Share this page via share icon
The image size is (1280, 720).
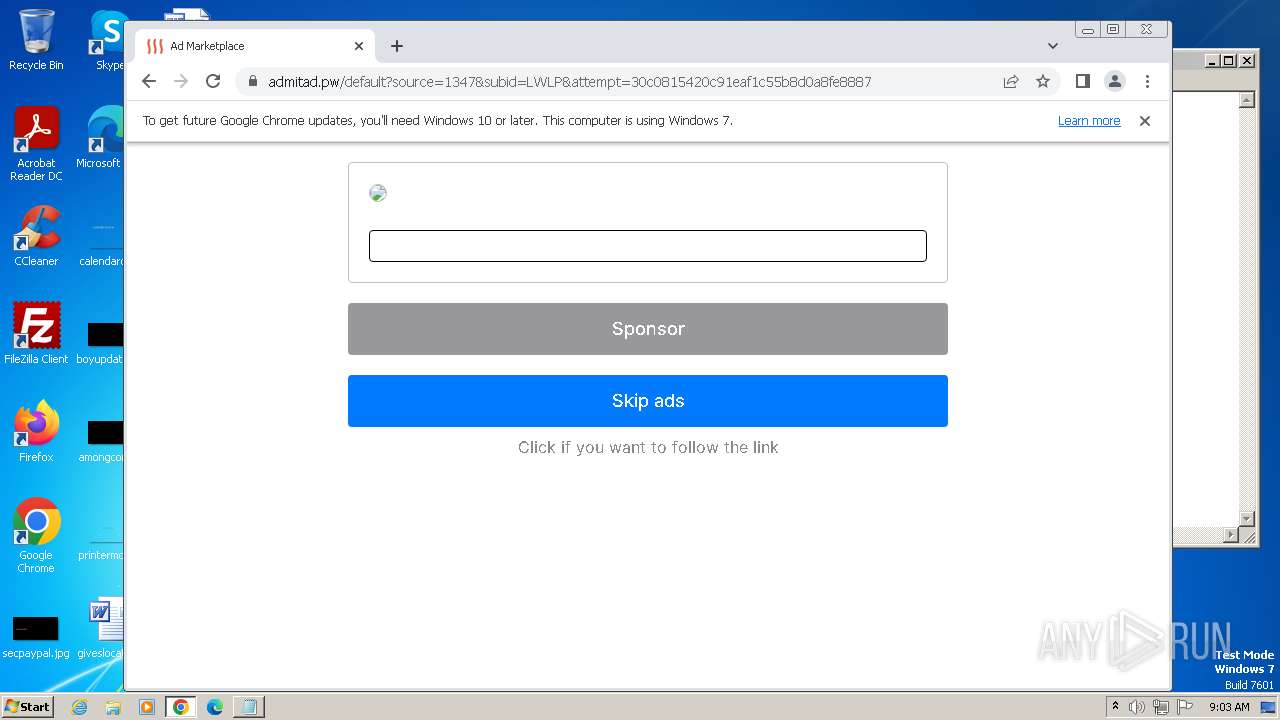1011,81
